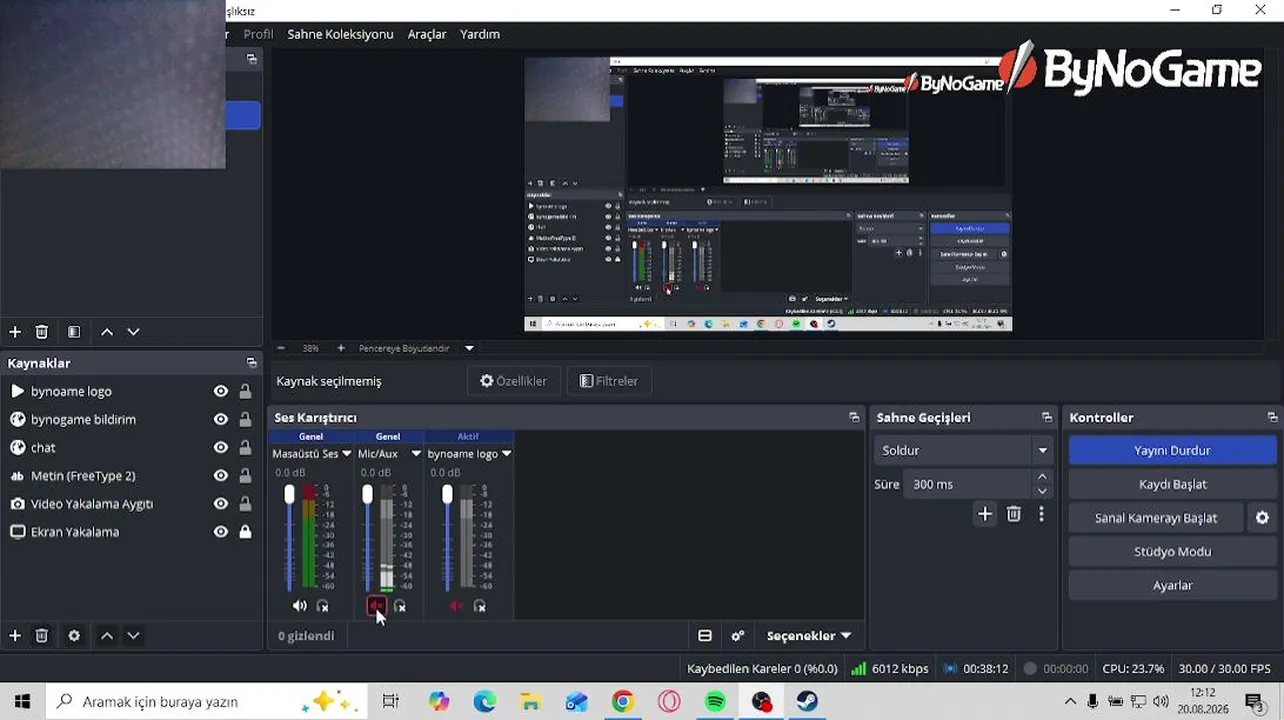1284x720 pixels.
Task: Unmute the bynoame logo audio channel
Action: coord(457,606)
